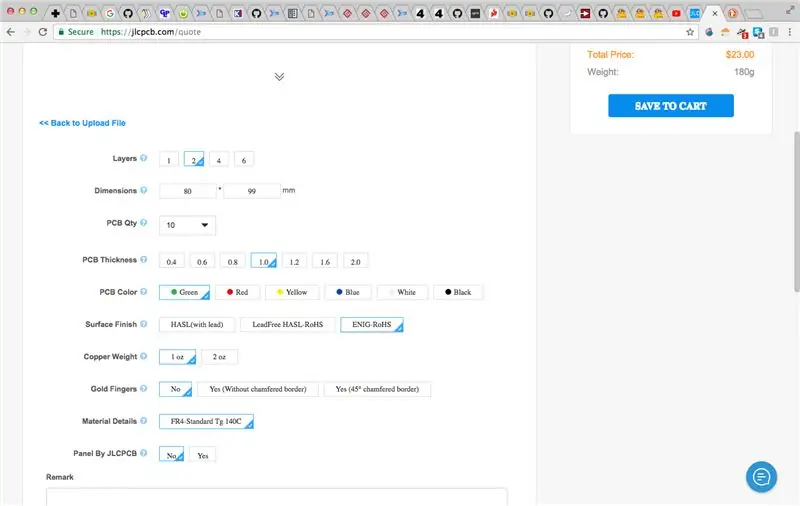Screen dimensions: 800x506
Task: Switch to the Google tab
Action: [x=110, y=14]
